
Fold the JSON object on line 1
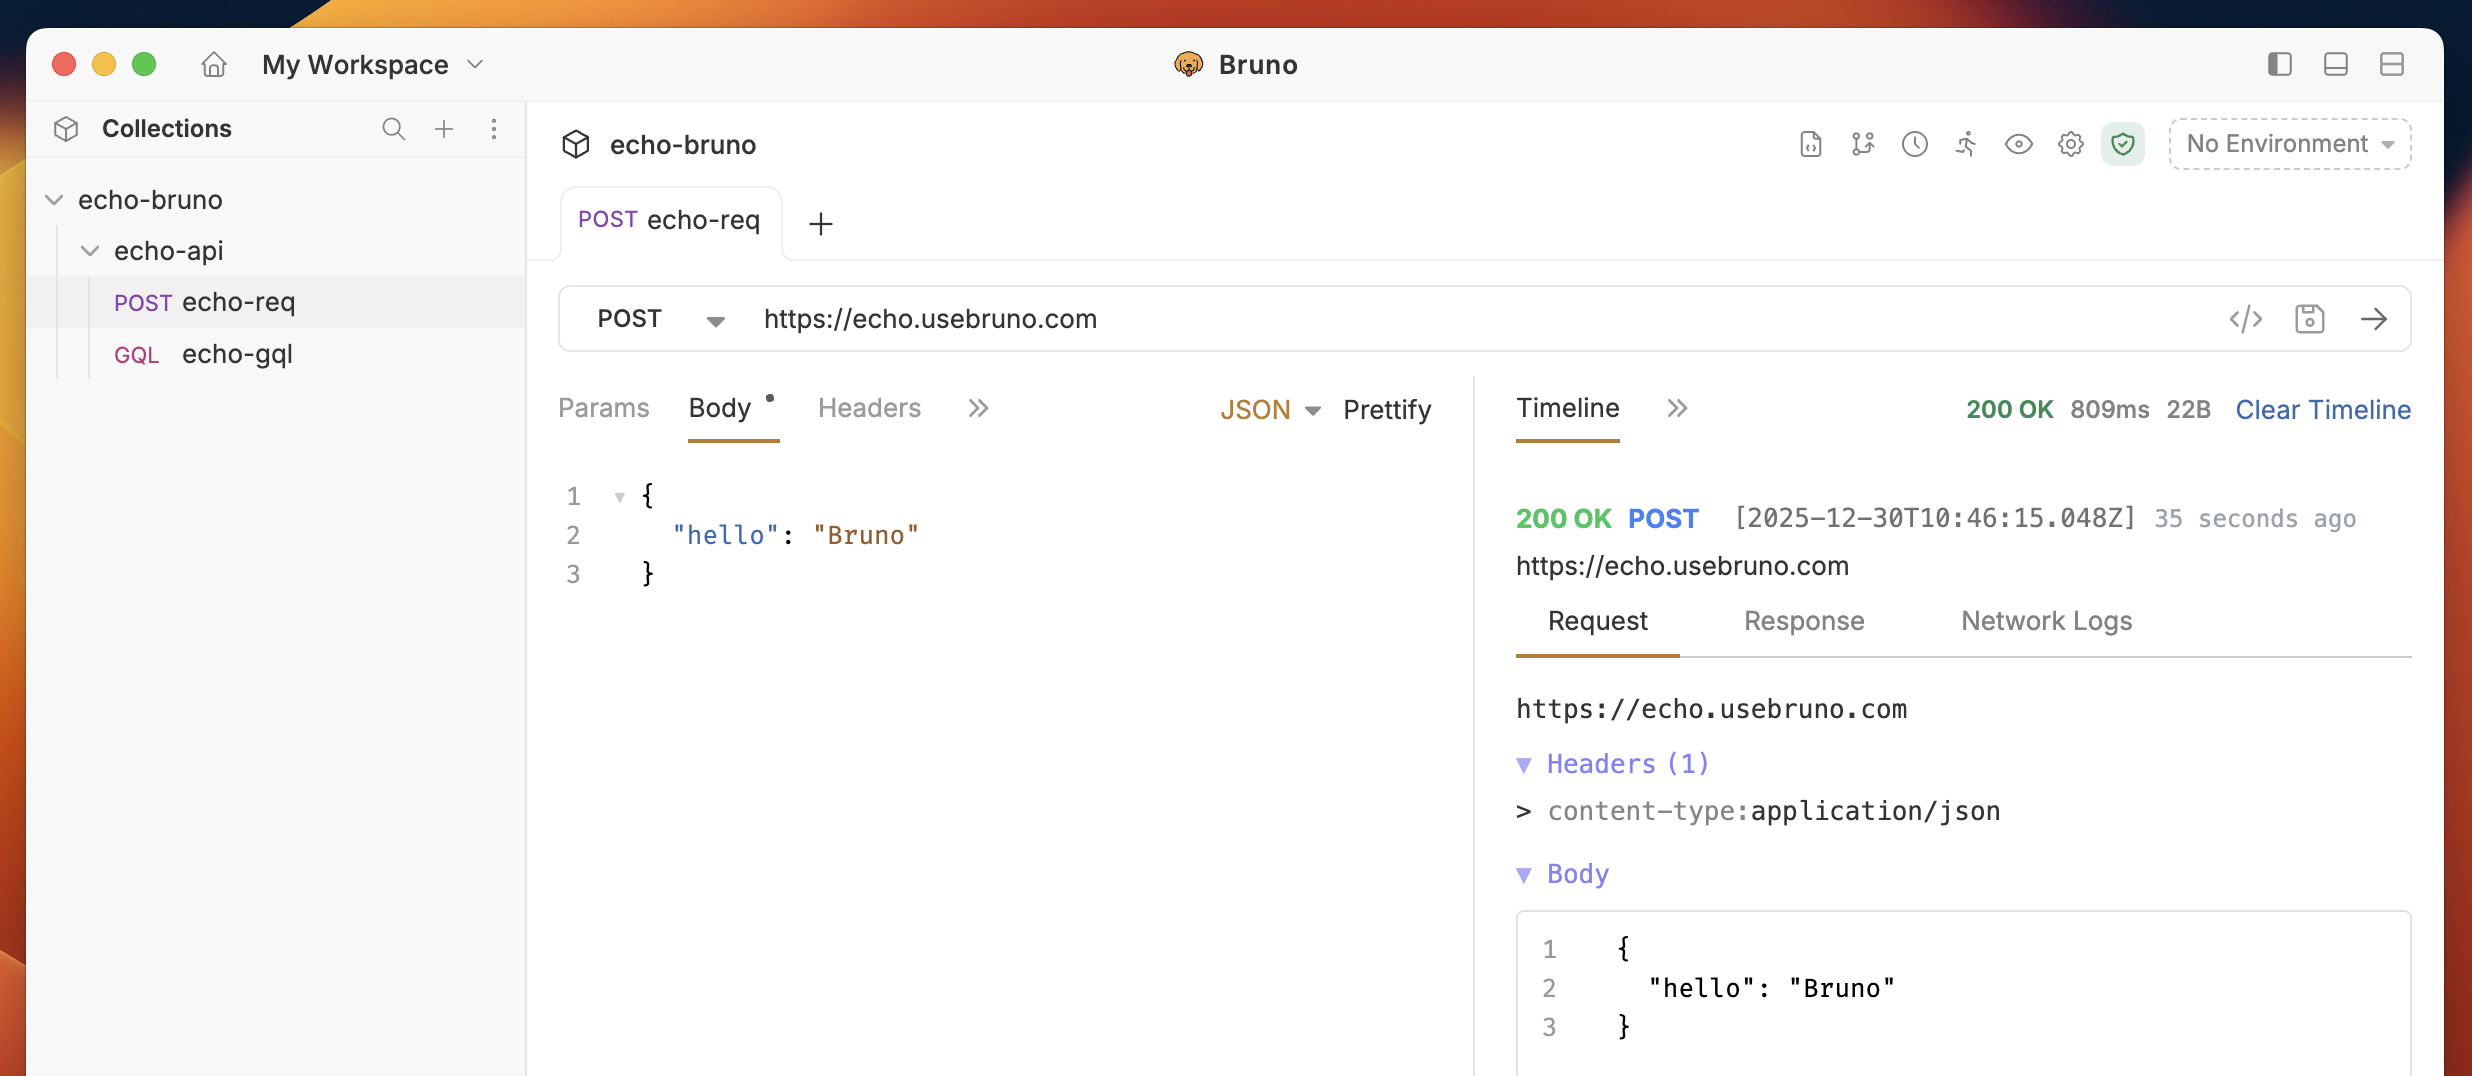619,497
